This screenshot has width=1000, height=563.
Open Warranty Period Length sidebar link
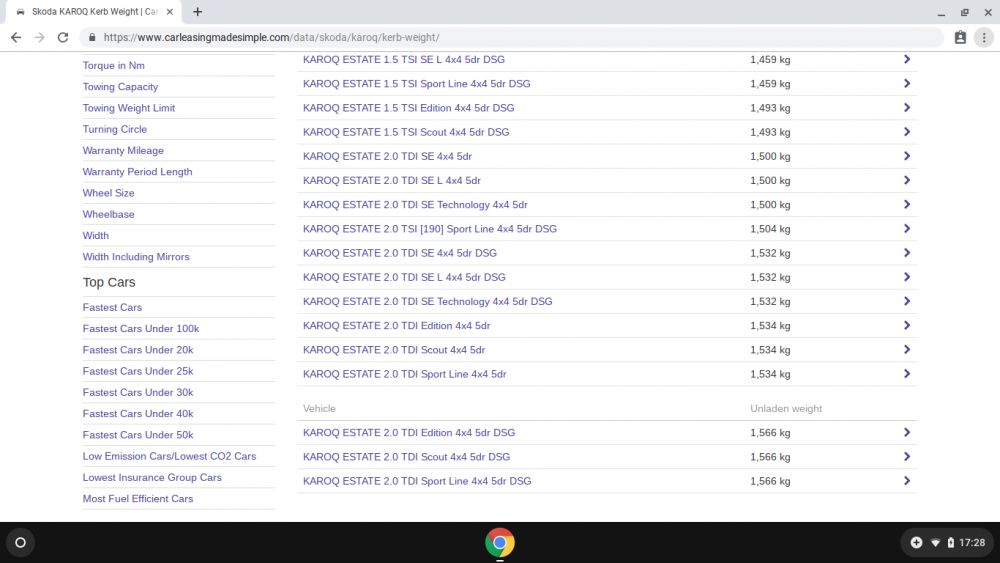click(x=137, y=172)
